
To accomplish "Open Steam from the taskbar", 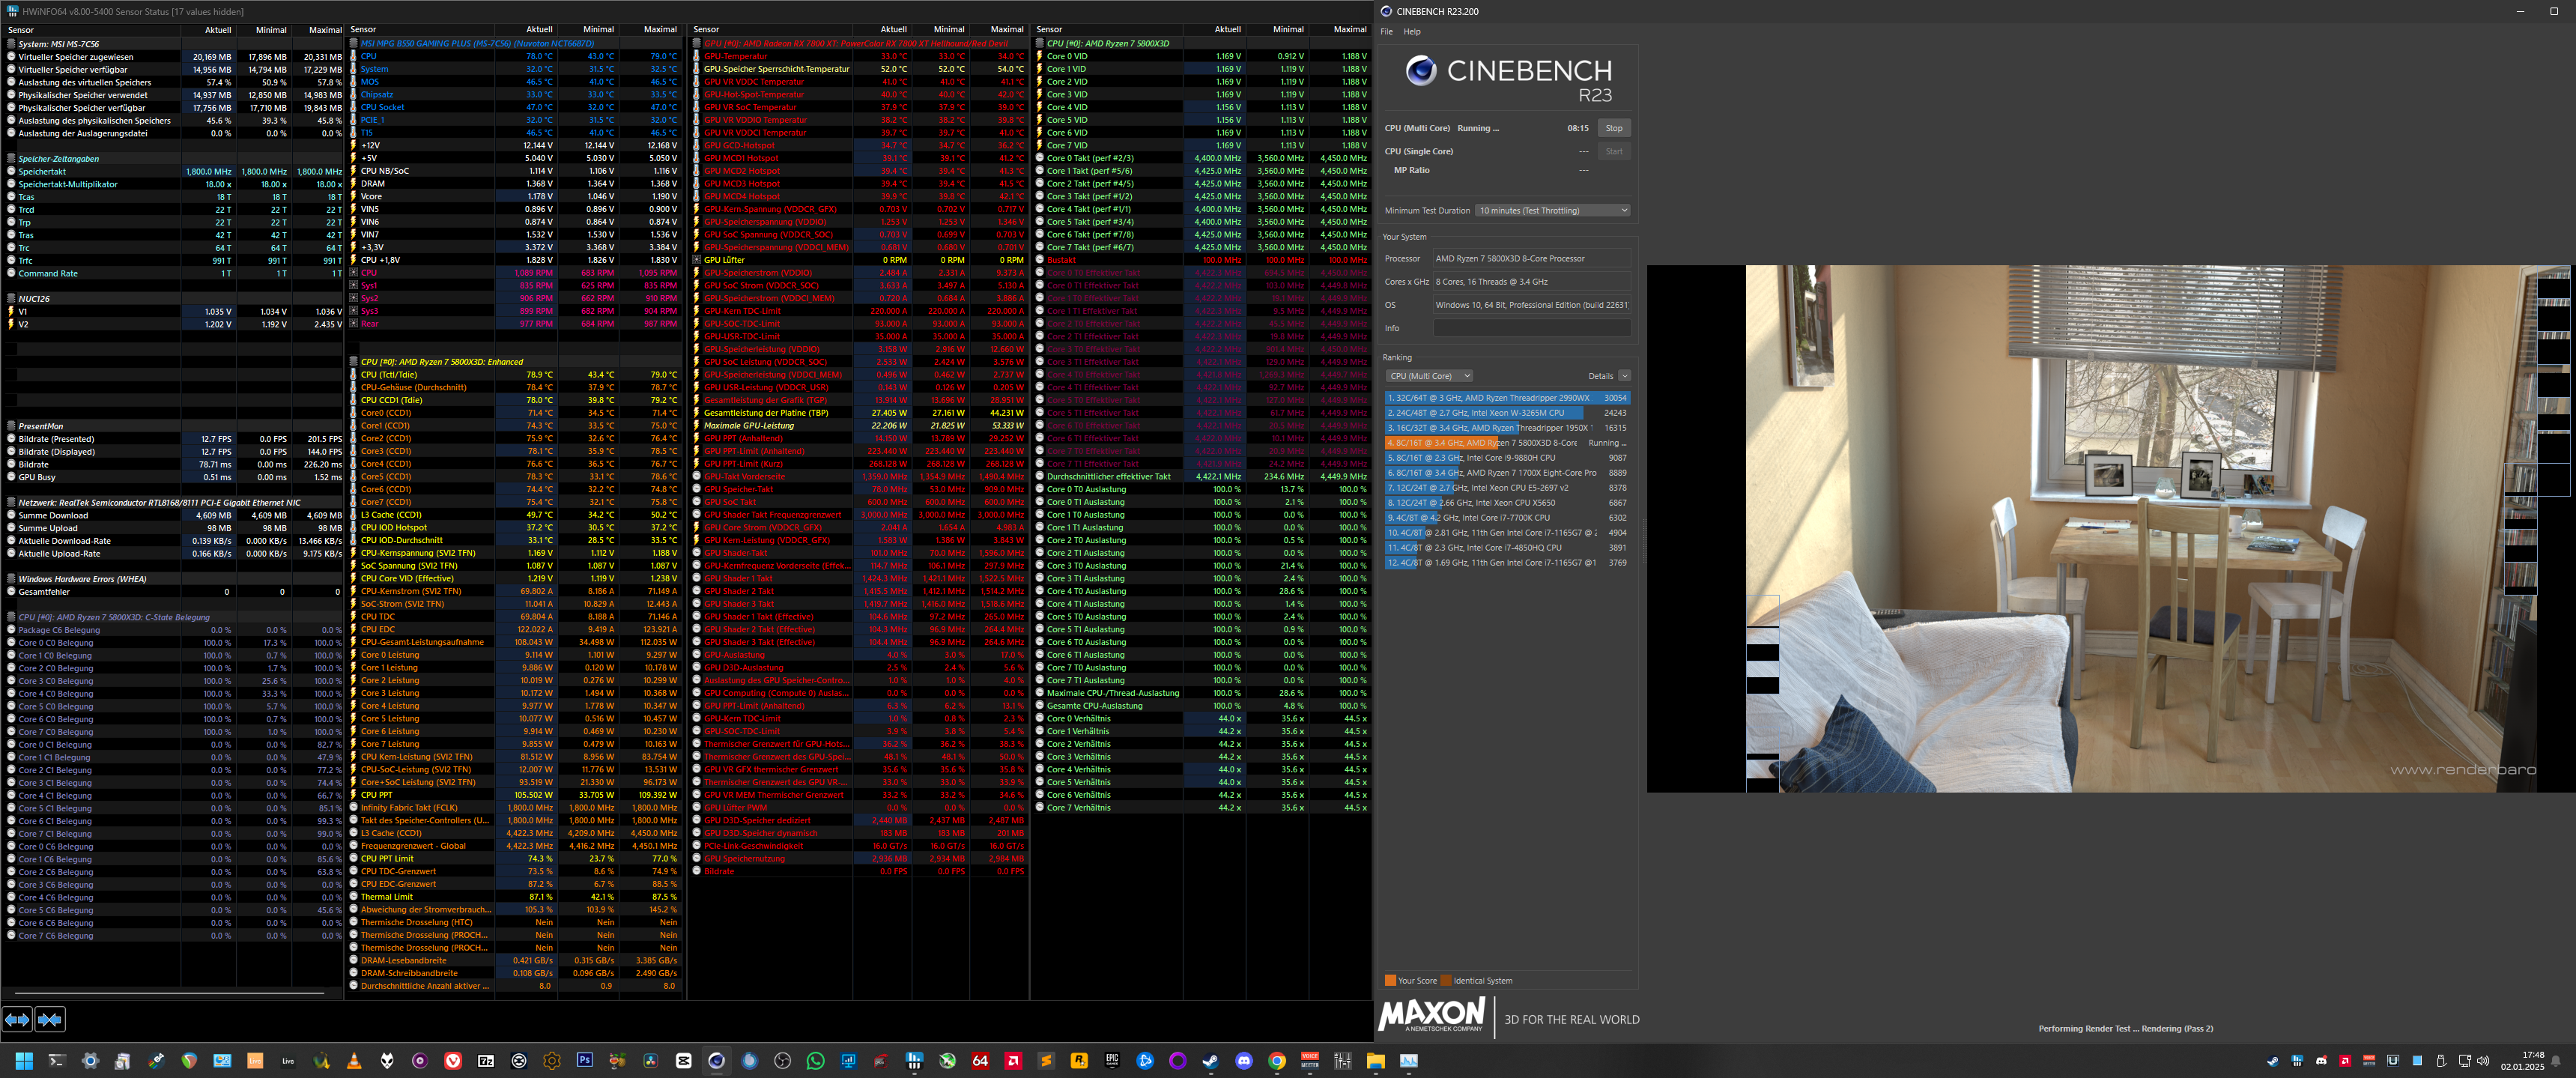I will tap(1210, 1061).
